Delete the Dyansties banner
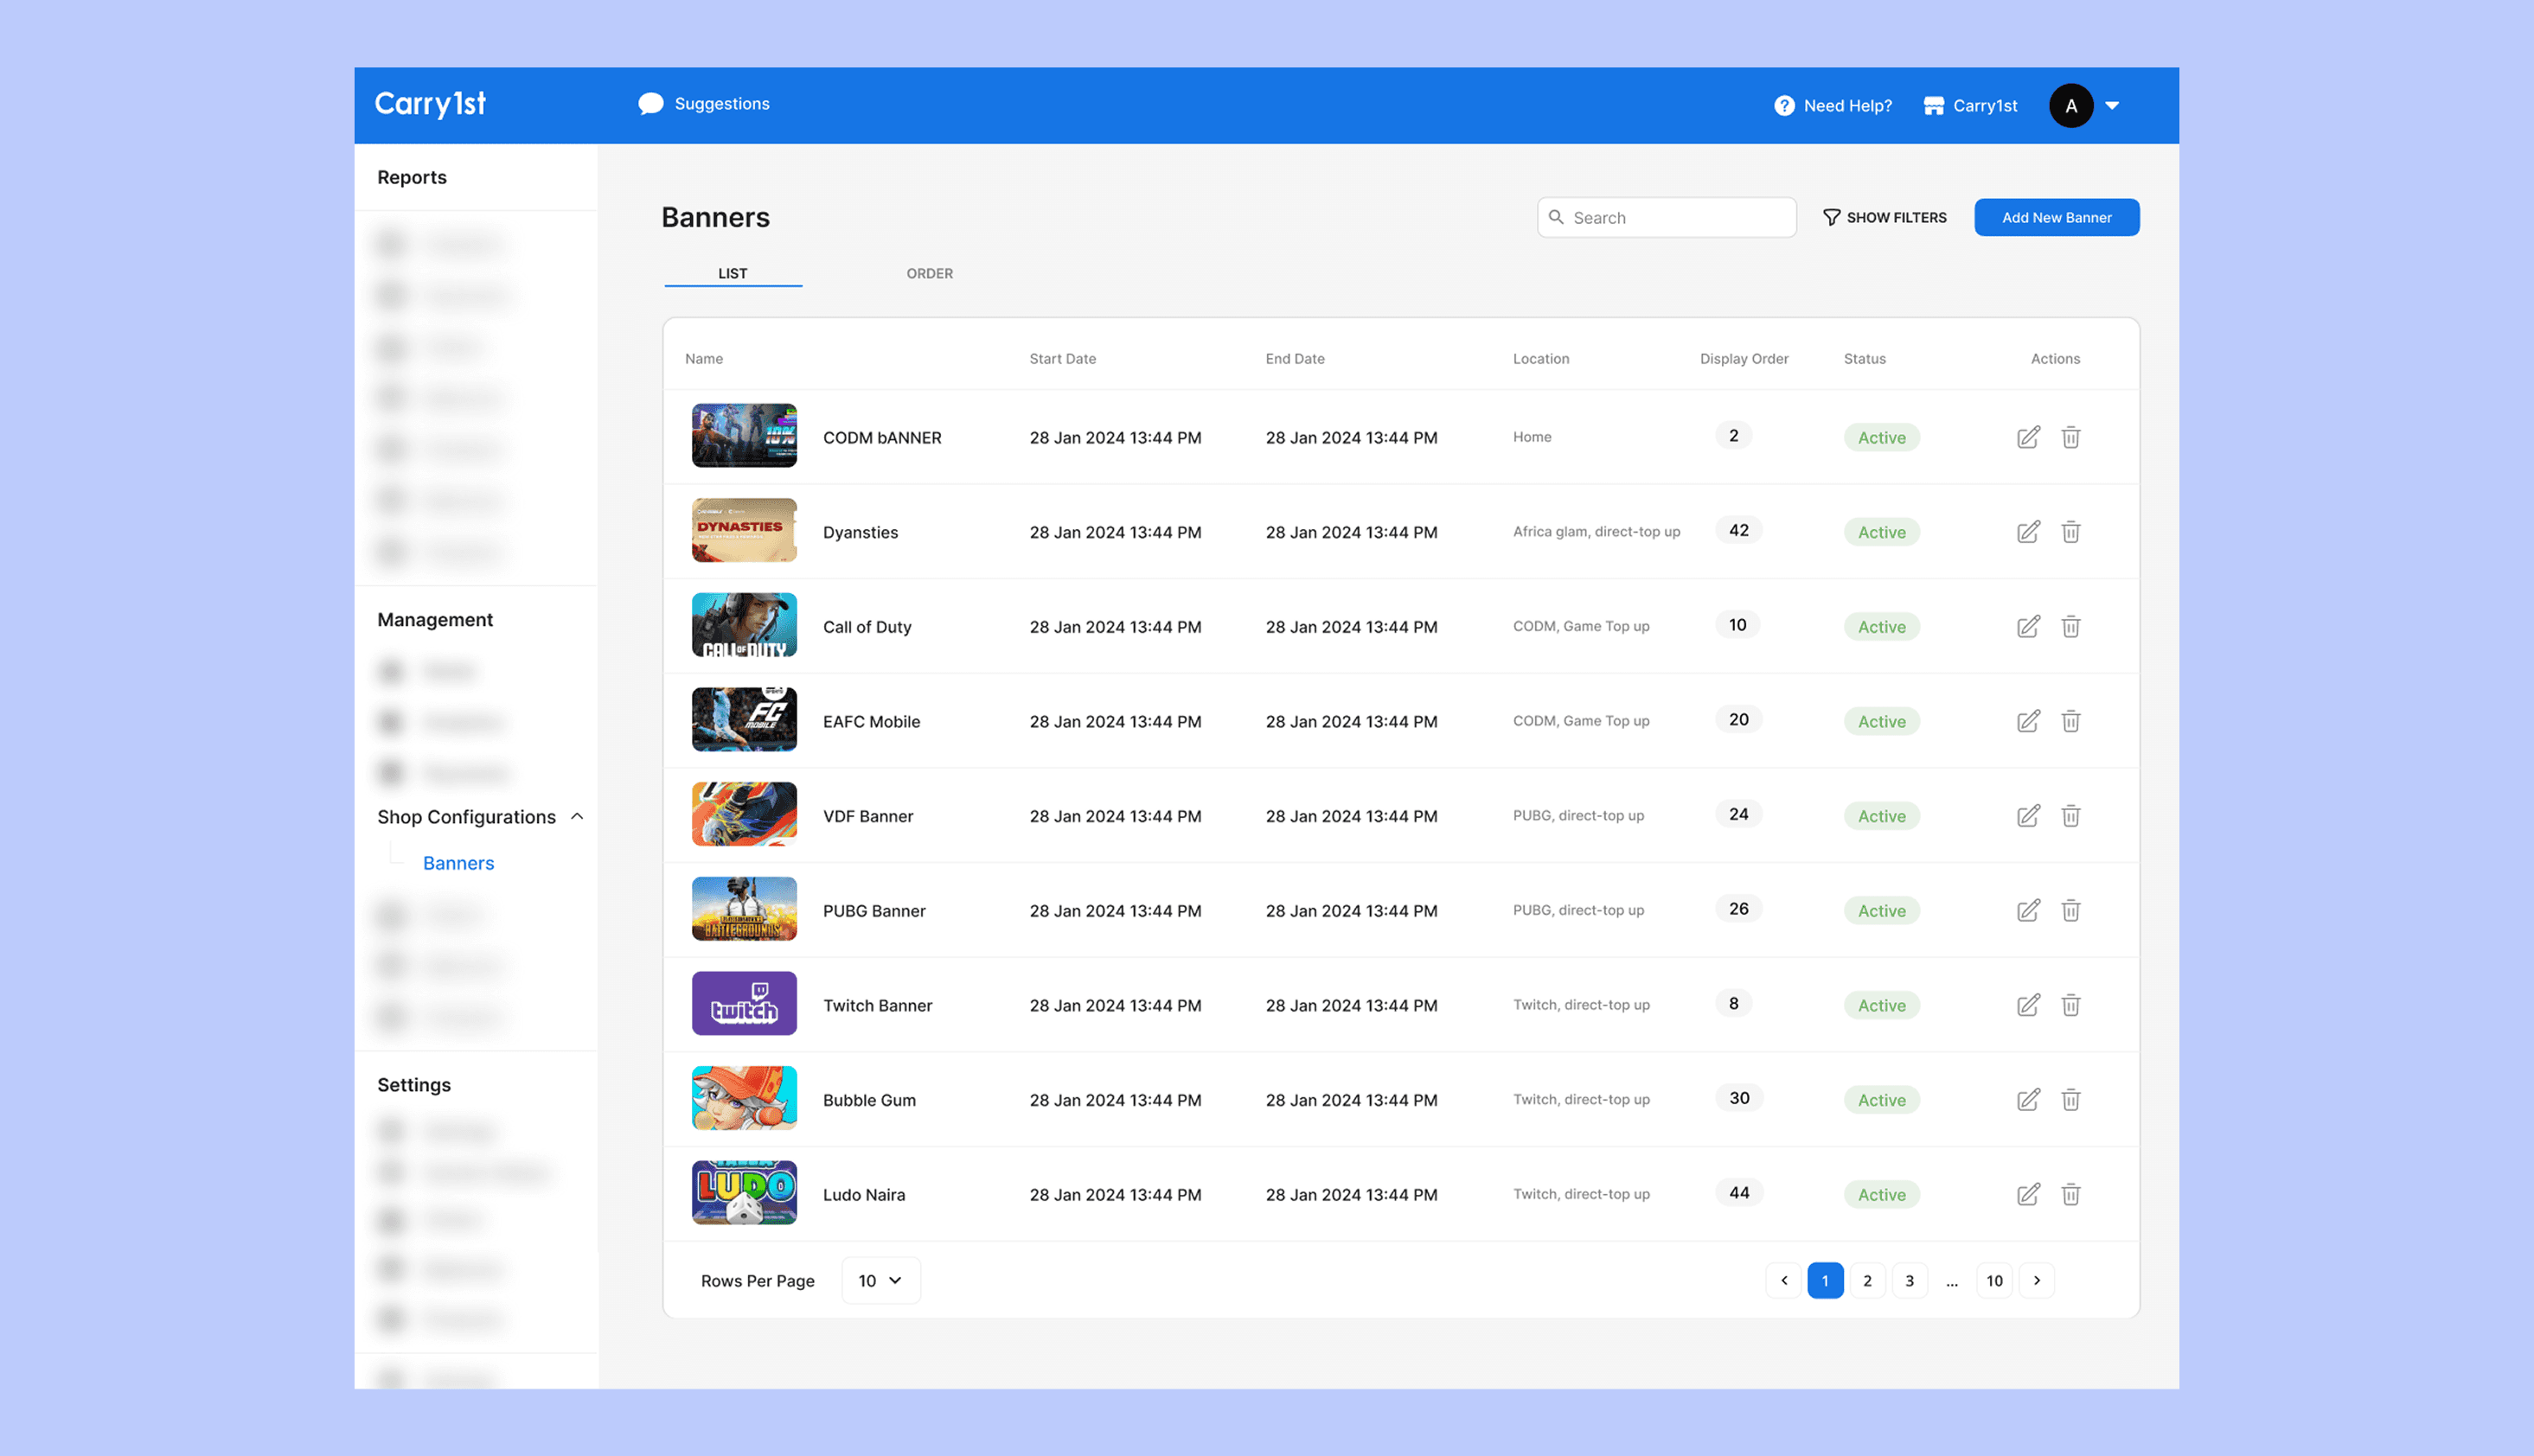The width and height of the screenshot is (2534, 1456). (2070, 532)
